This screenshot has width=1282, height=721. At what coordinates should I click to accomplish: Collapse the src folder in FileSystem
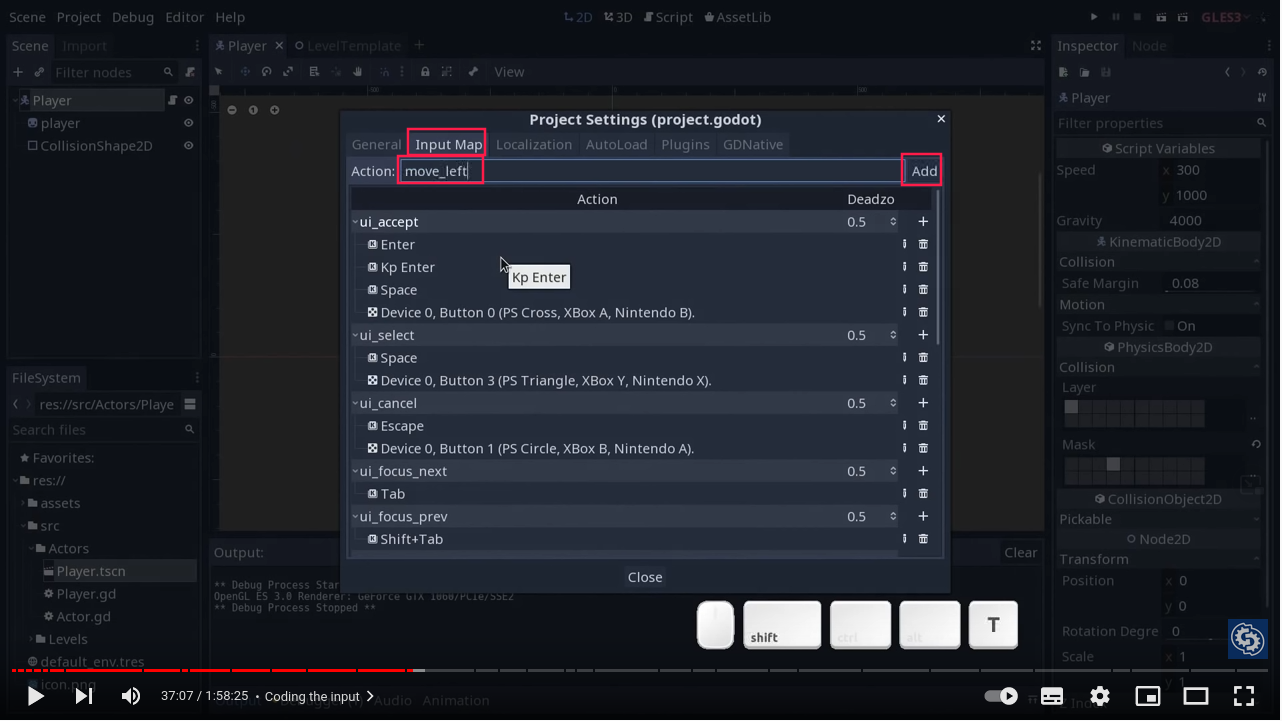[x=24, y=526]
